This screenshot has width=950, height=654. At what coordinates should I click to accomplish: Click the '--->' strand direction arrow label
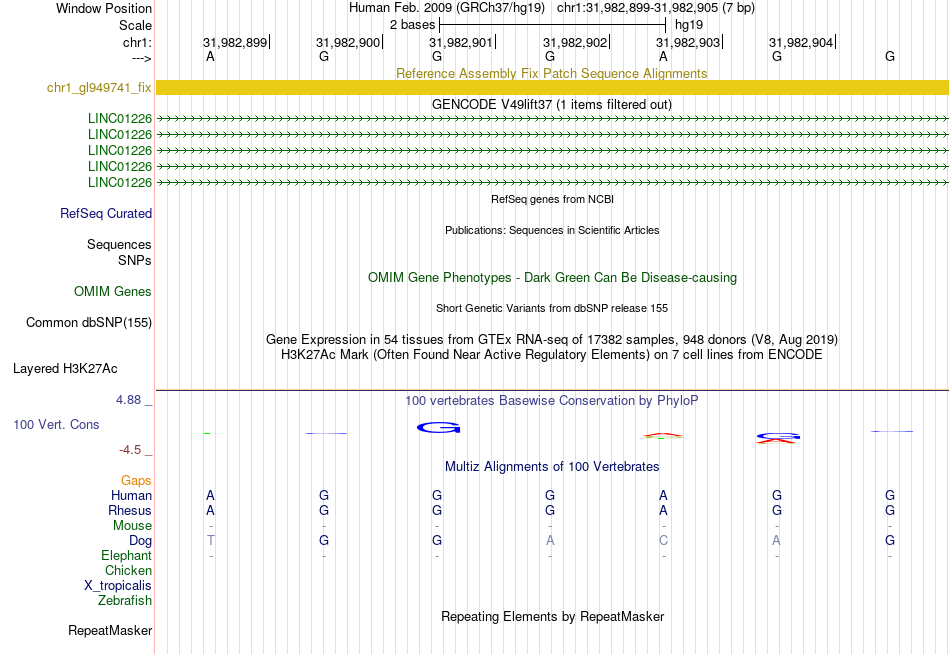(x=141, y=58)
